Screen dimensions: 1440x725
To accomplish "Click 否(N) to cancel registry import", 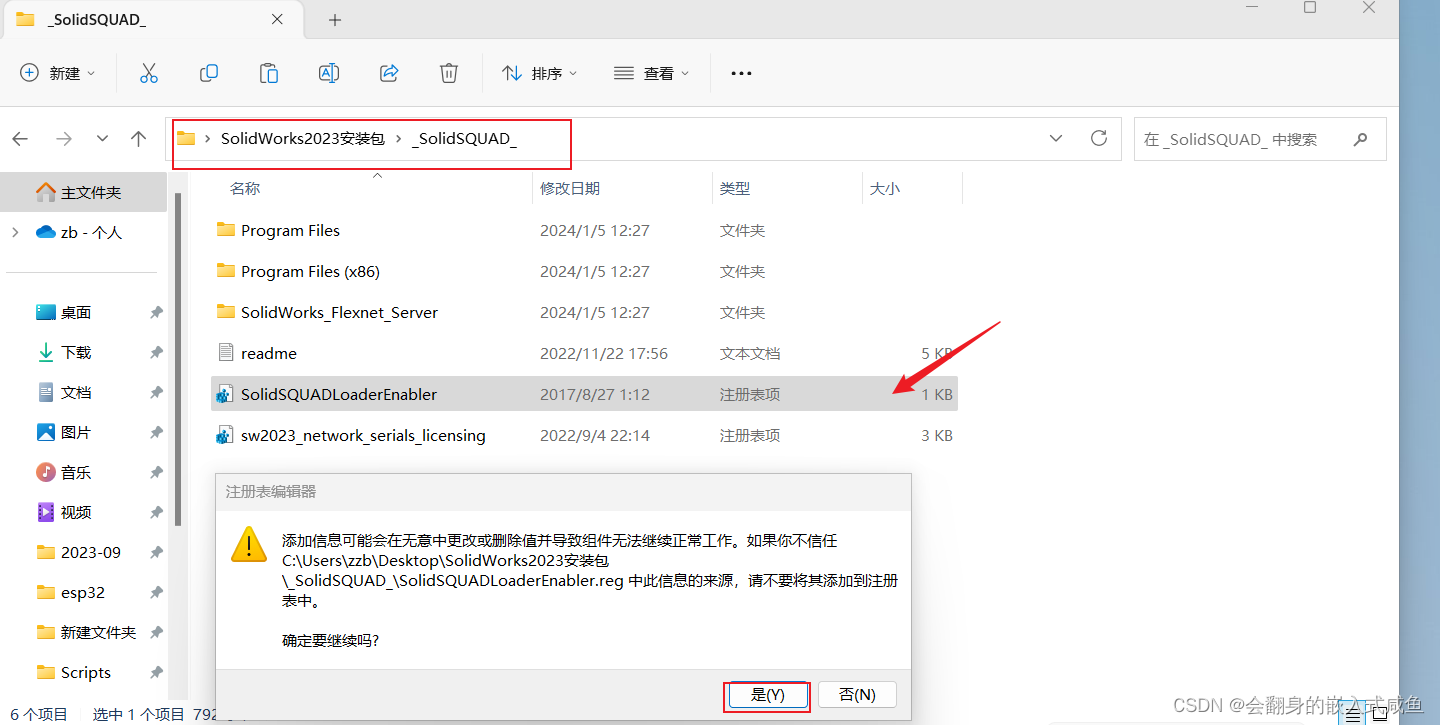I will 857,694.
